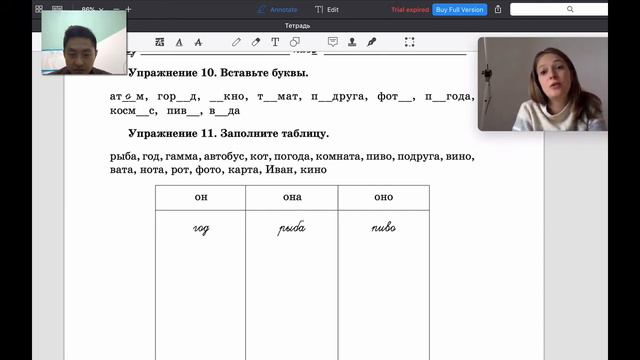Select the underline text tool
This screenshot has height=360, width=640.
point(179,42)
